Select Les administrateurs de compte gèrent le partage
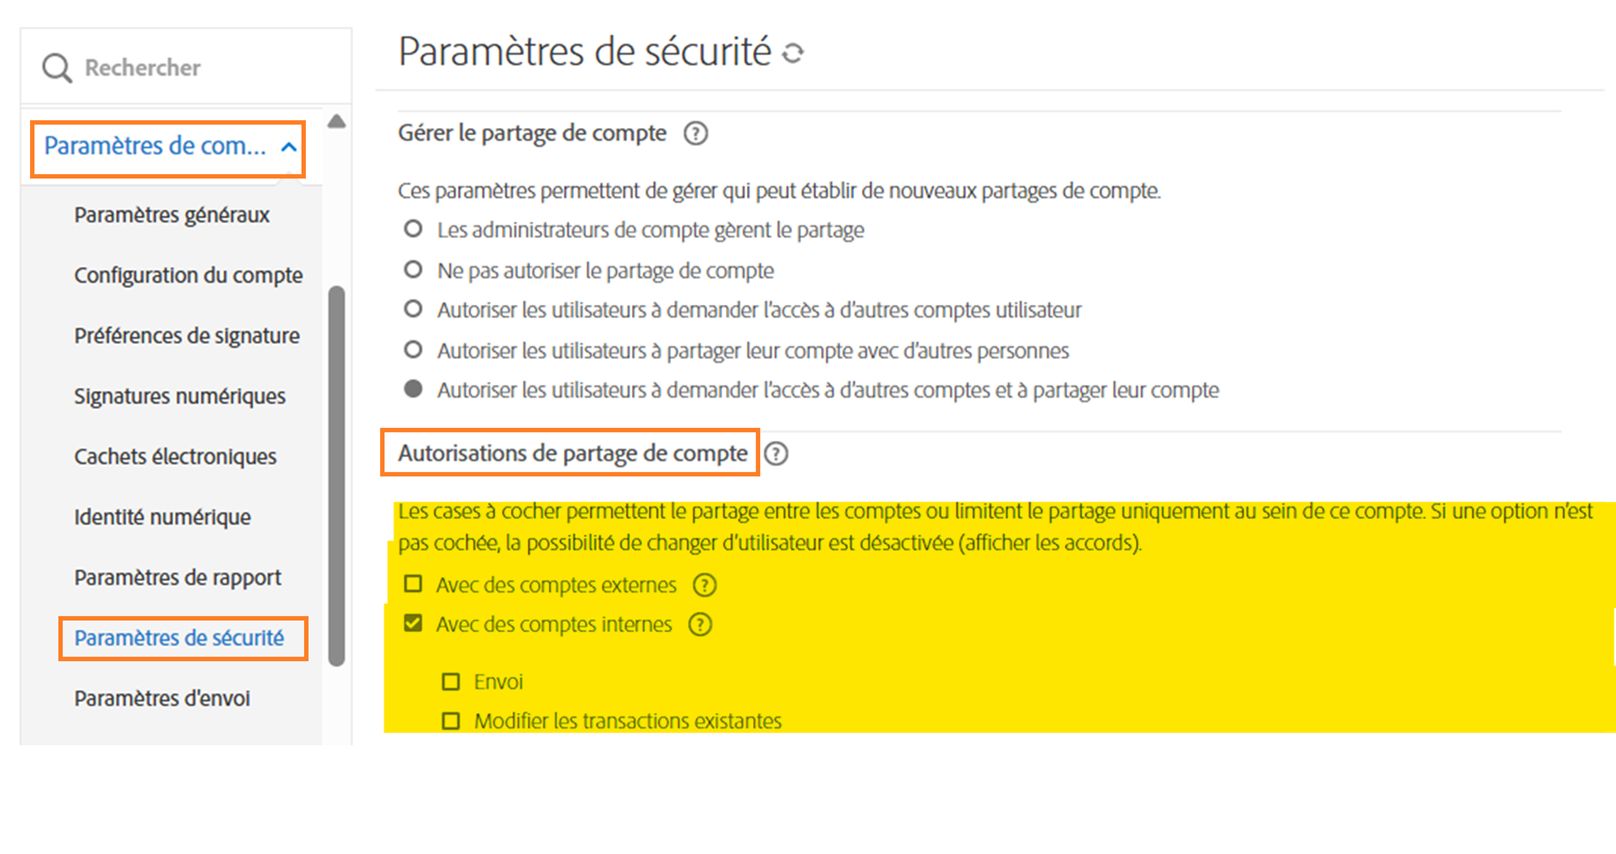Screen dimensions: 1616x854 coord(413,229)
